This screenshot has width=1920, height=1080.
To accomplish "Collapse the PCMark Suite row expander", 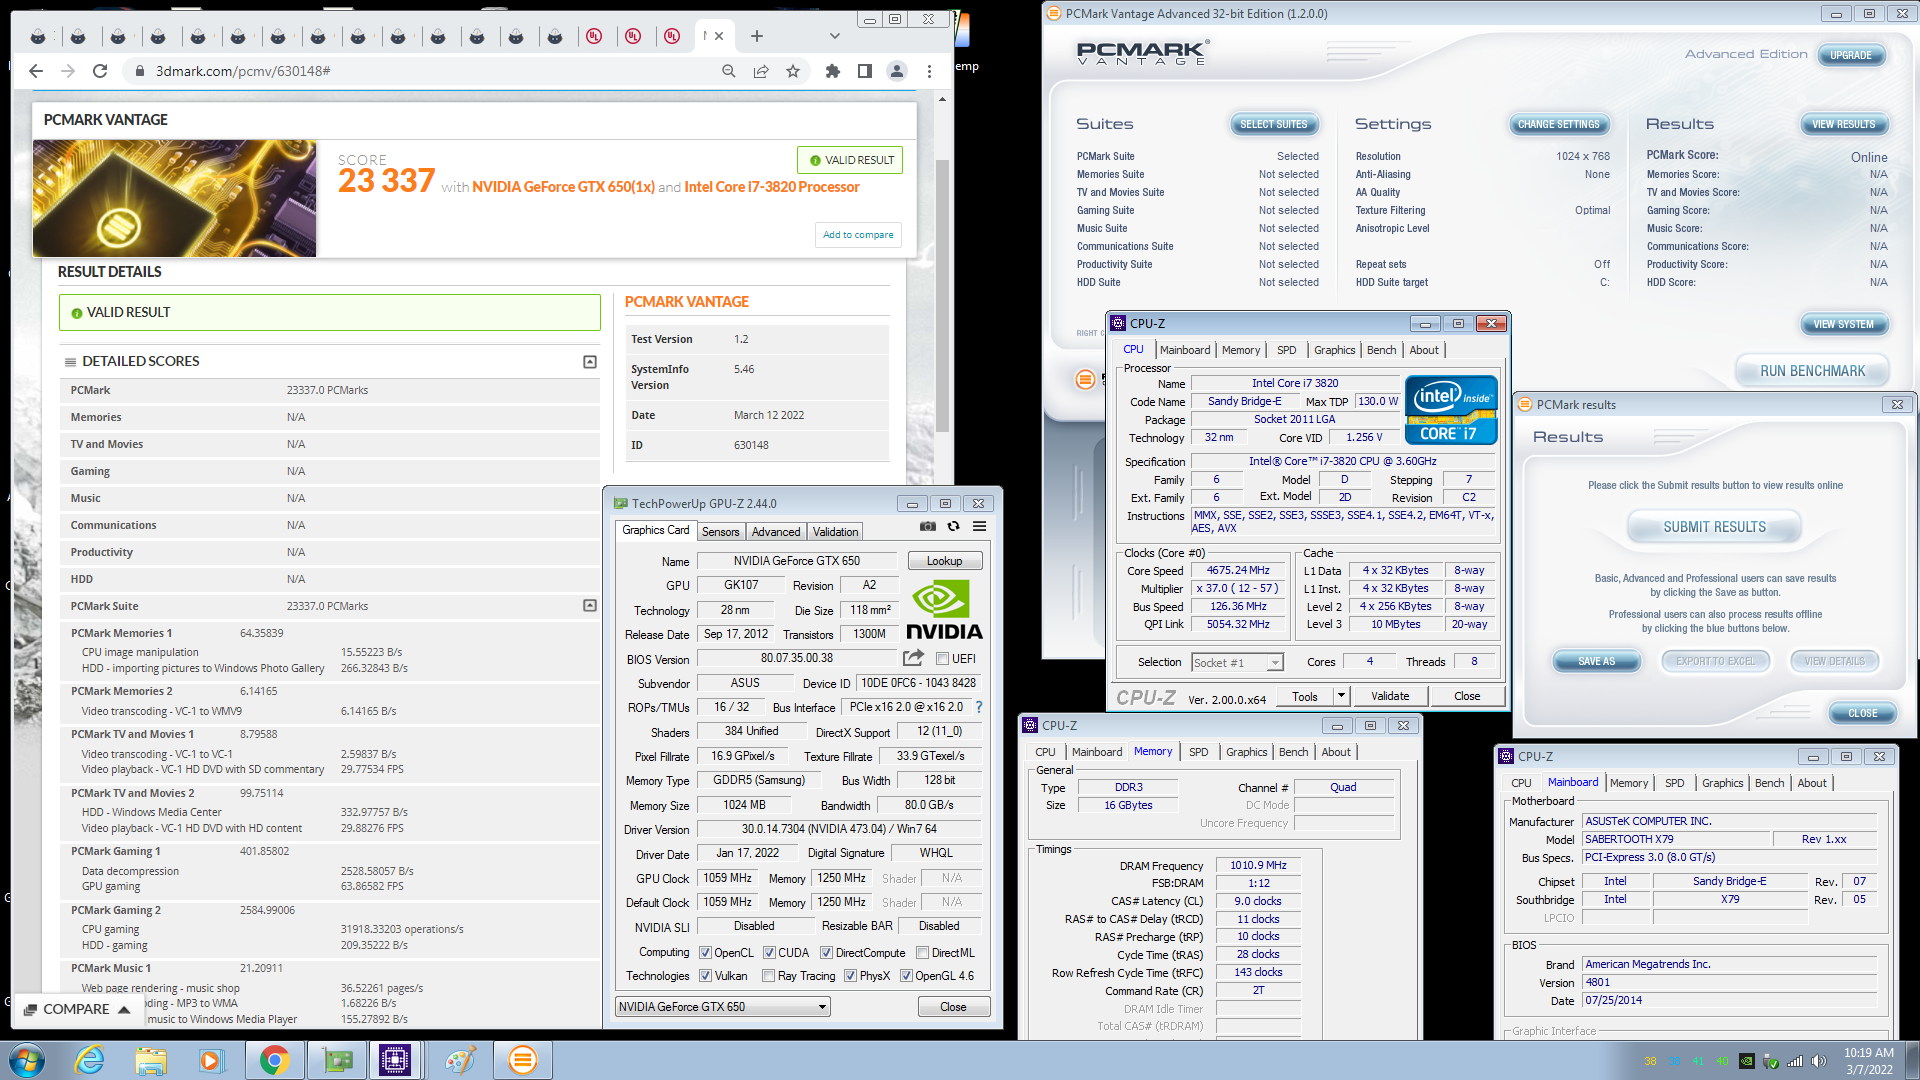I will tap(590, 606).
